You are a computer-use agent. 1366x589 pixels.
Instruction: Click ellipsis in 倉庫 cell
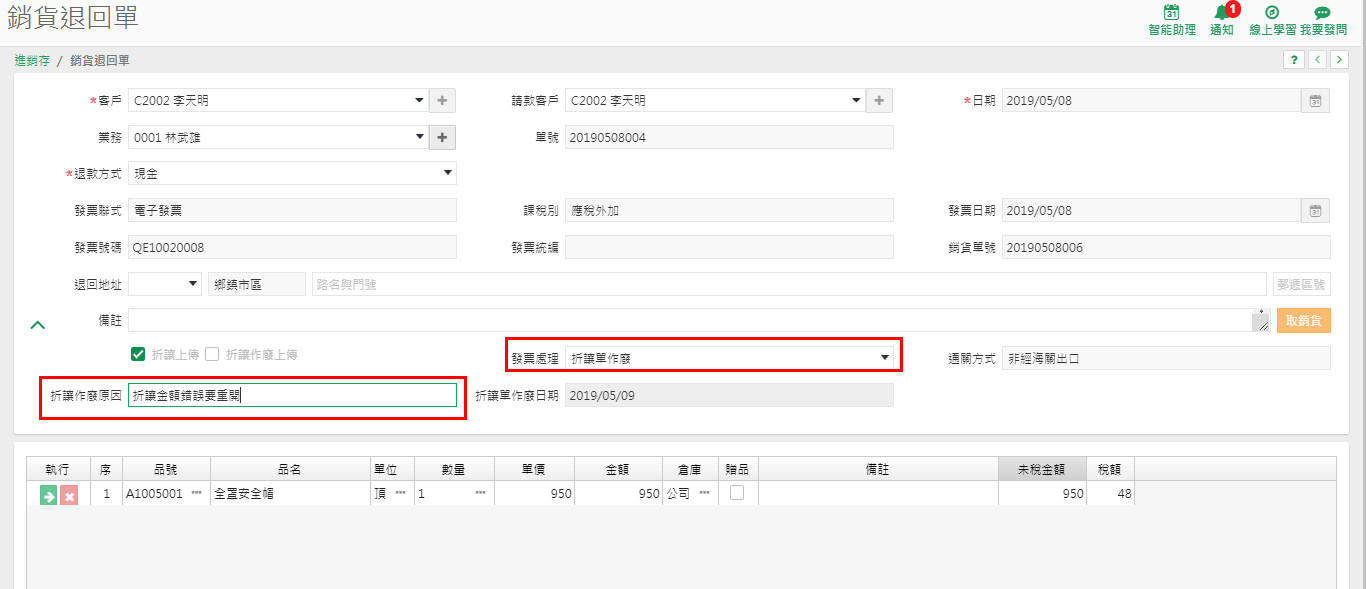704,493
